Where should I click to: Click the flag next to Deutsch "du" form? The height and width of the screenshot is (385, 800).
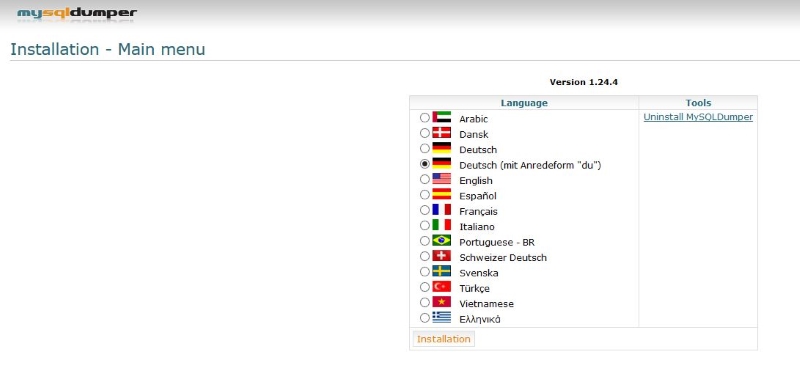point(441,163)
